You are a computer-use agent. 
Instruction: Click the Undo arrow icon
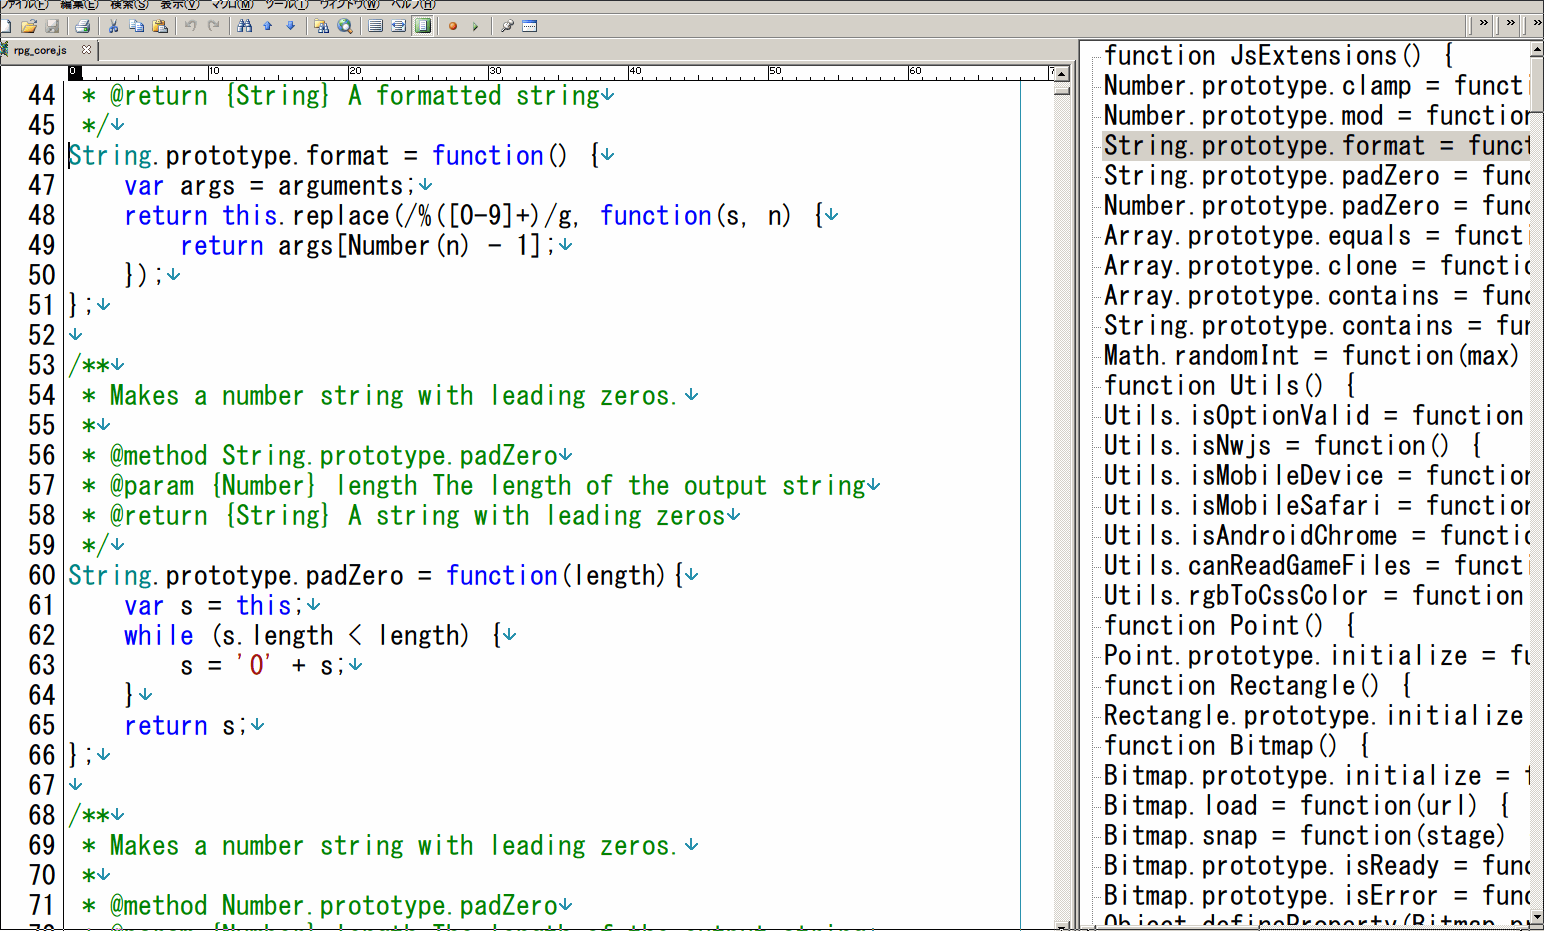[190, 26]
